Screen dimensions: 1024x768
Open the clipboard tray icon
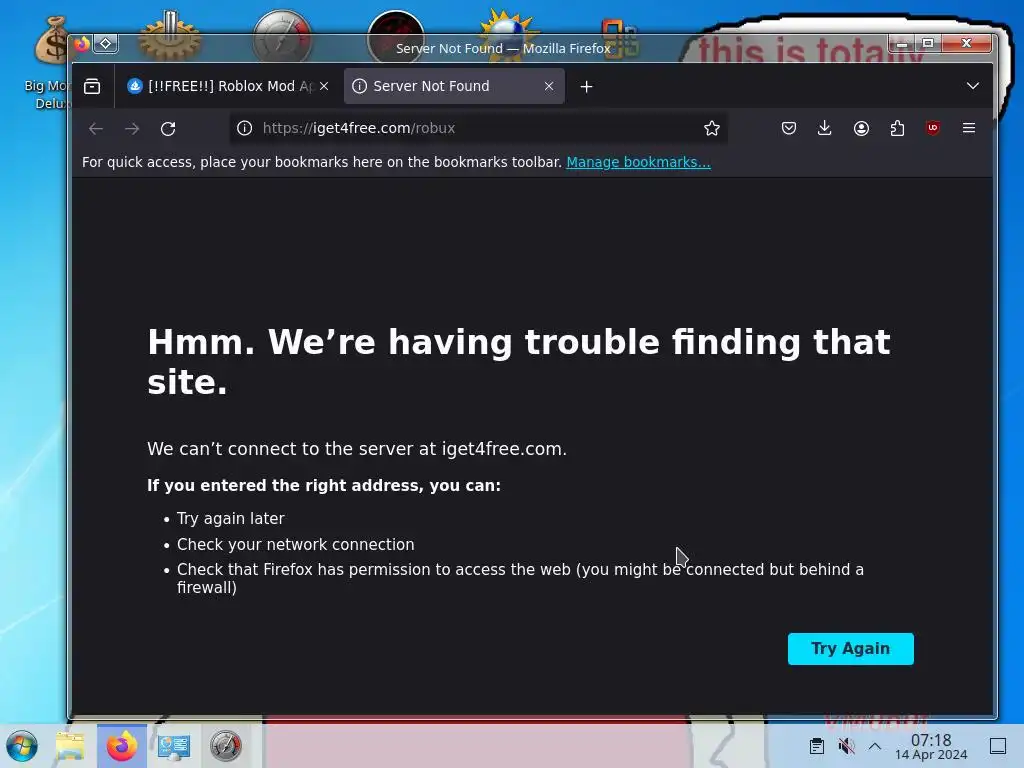816,746
